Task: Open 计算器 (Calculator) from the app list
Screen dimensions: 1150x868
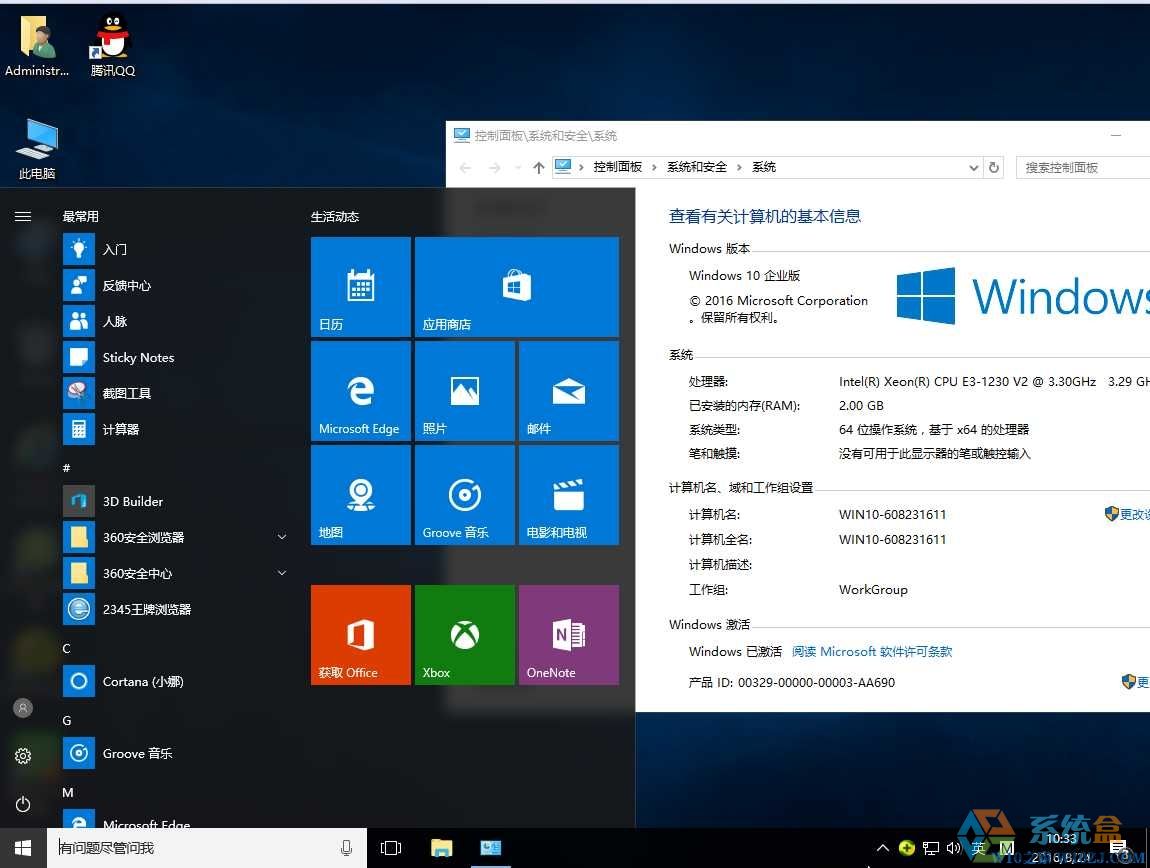Action: [120, 429]
